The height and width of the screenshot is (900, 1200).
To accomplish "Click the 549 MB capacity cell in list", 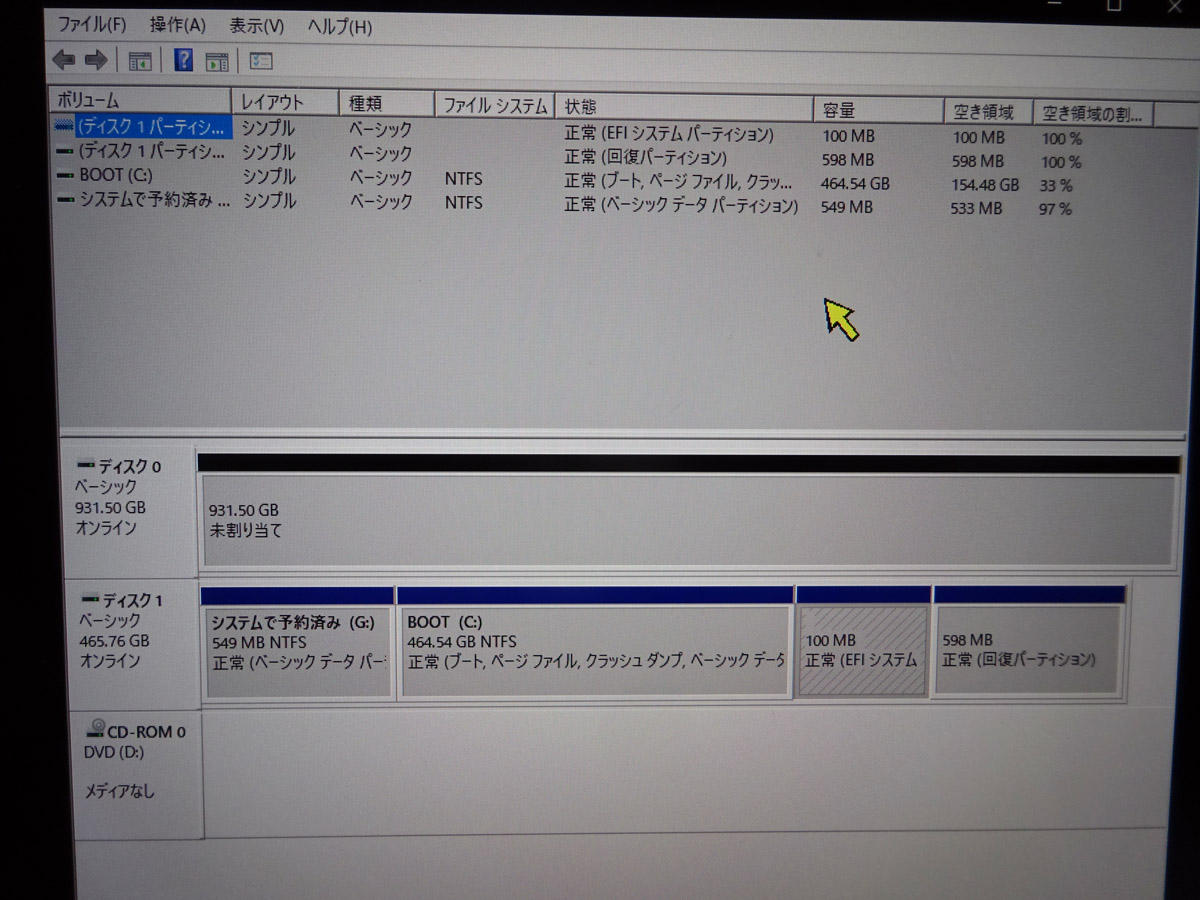I will pos(848,208).
